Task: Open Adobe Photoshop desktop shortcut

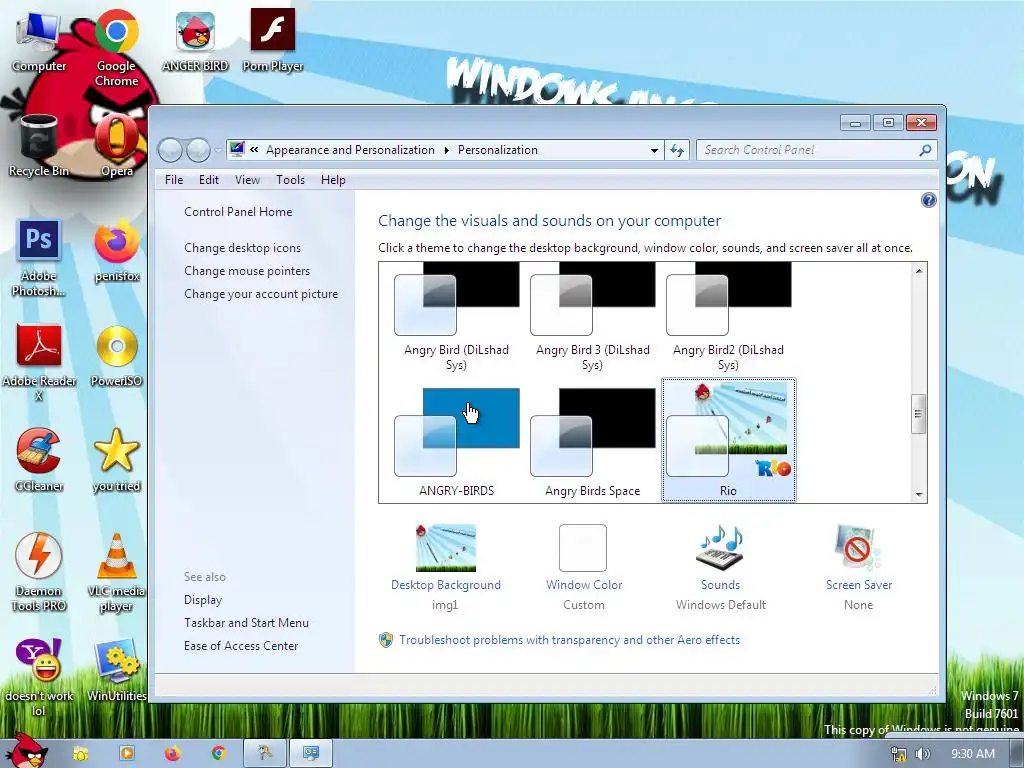Action: (x=39, y=259)
